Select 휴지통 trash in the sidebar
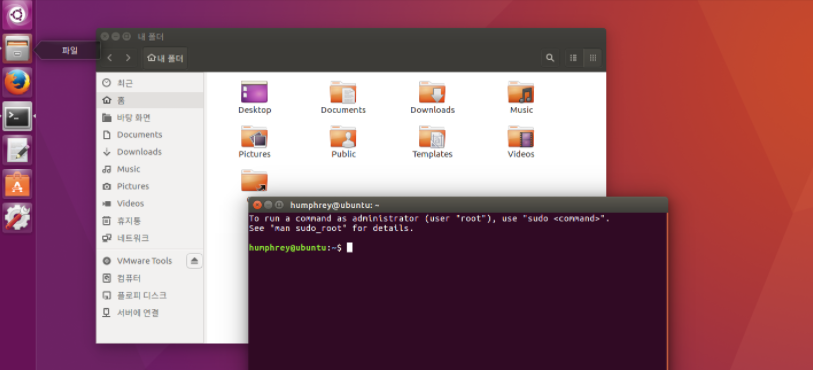This screenshot has height=370, width=813. point(150,221)
